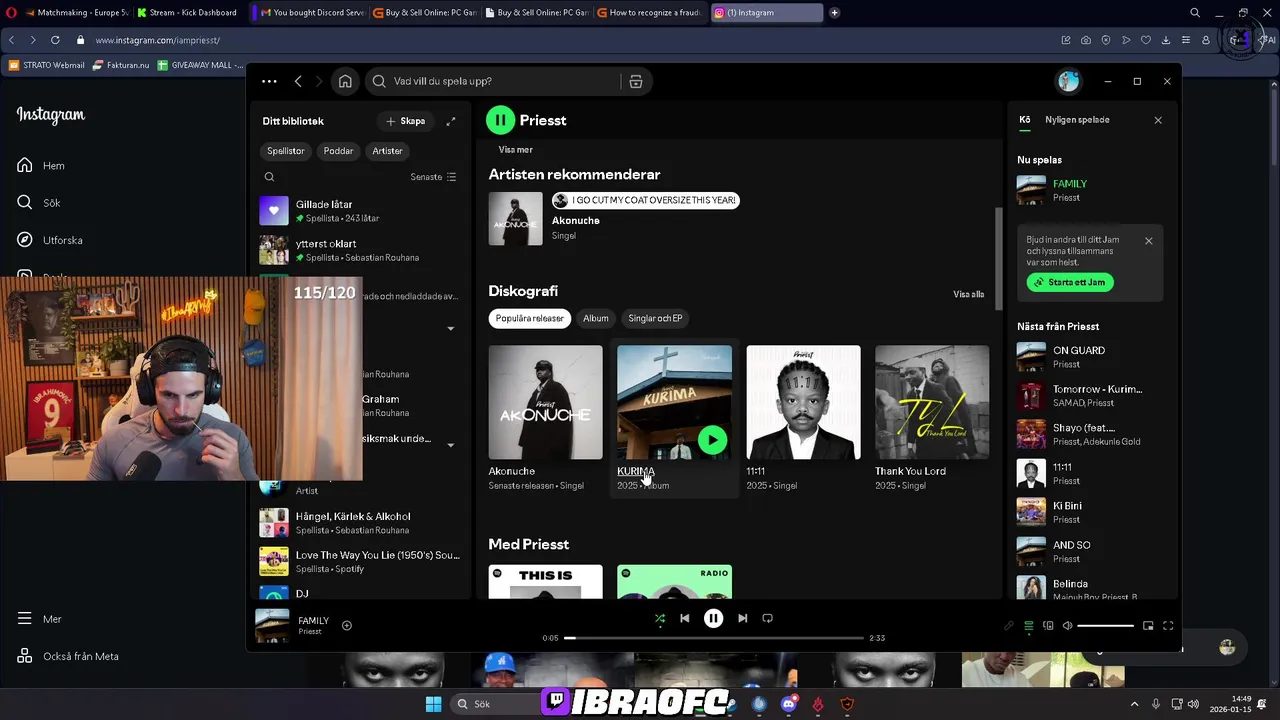Click Starta ett Jam button
1280x720 pixels.
(1070, 282)
